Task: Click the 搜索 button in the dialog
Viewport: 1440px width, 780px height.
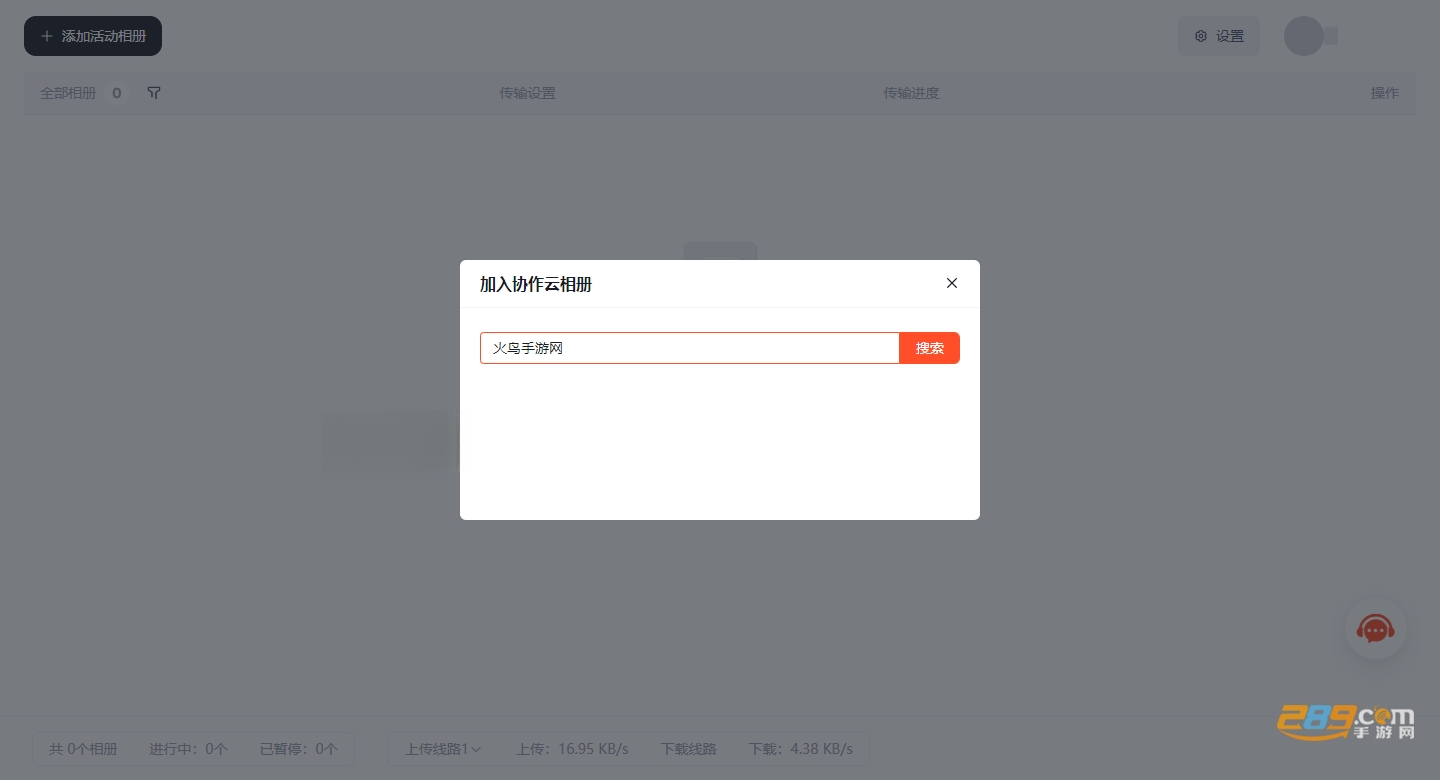Action: 930,348
